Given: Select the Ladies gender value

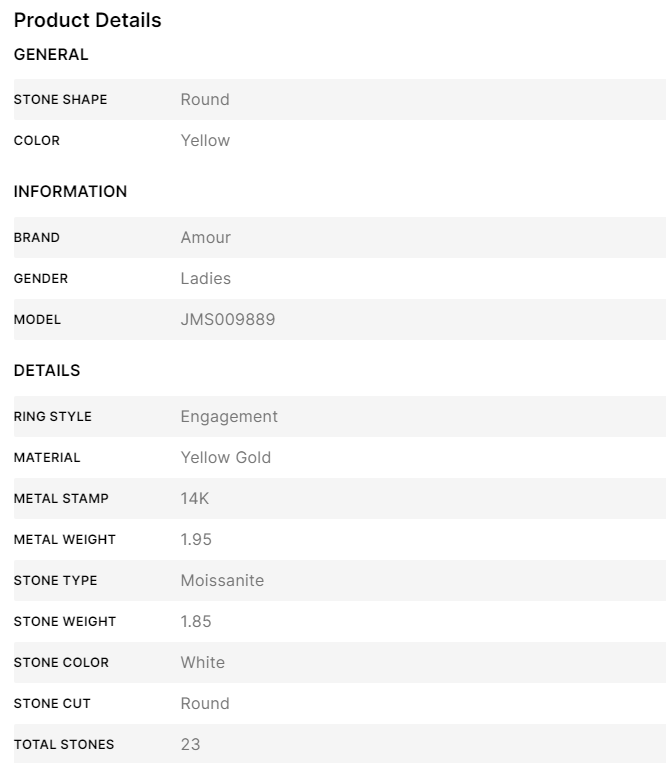Looking at the screenshot, I should pos(206,278).
